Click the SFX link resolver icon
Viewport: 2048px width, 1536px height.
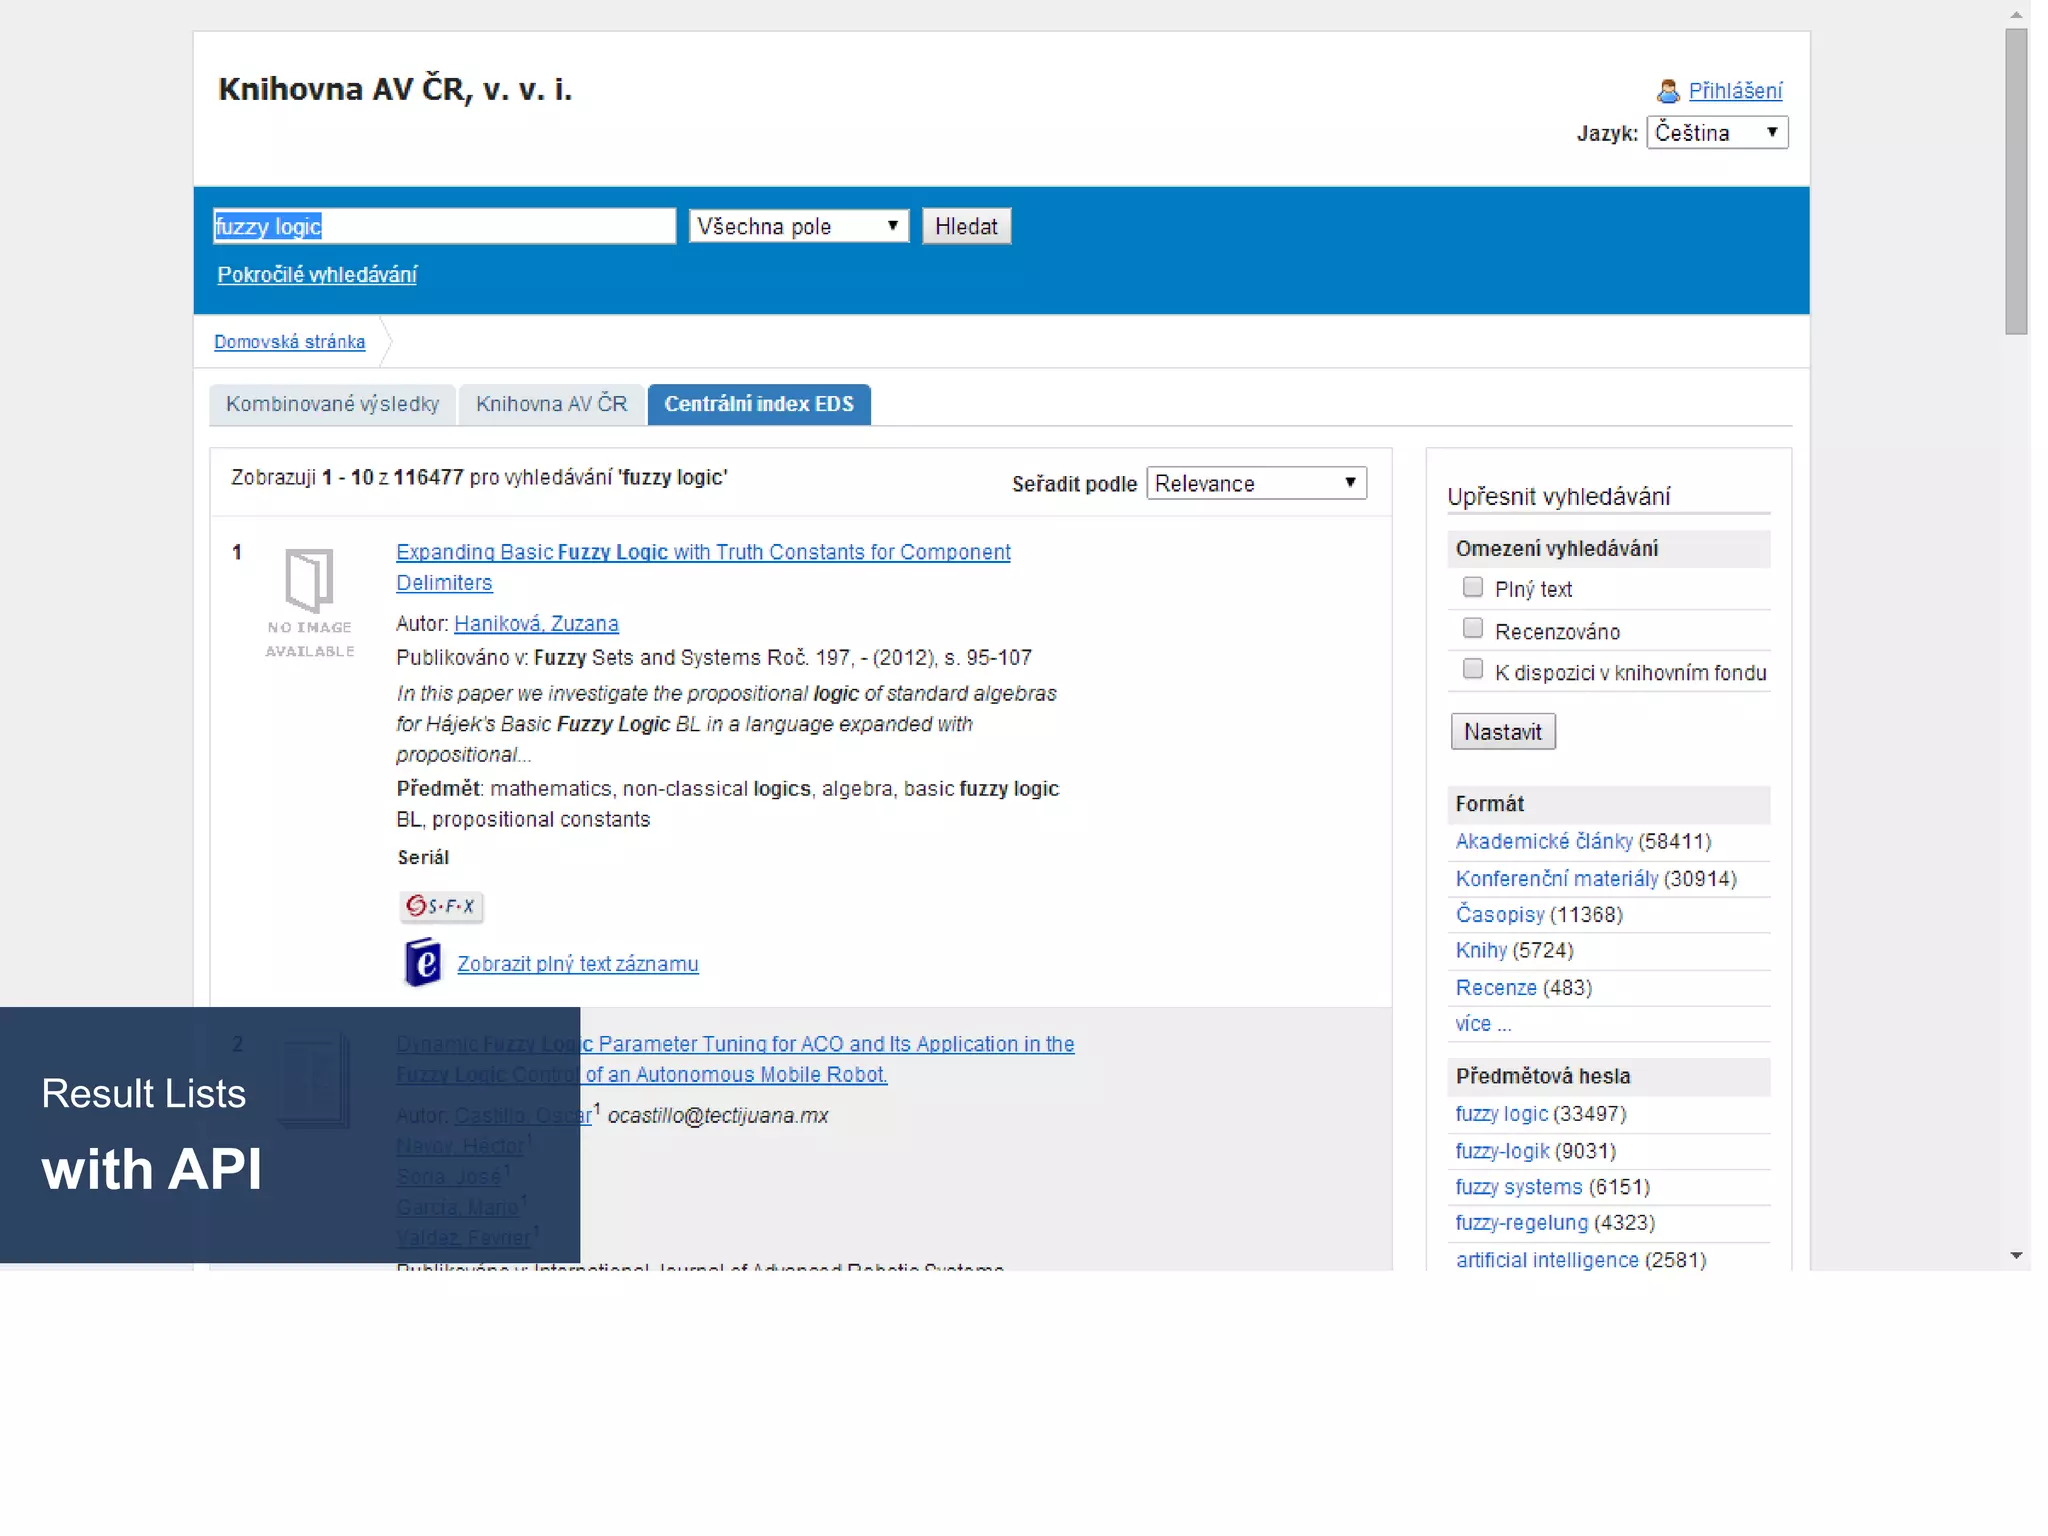pyautogui.click(x=441, y=906)
